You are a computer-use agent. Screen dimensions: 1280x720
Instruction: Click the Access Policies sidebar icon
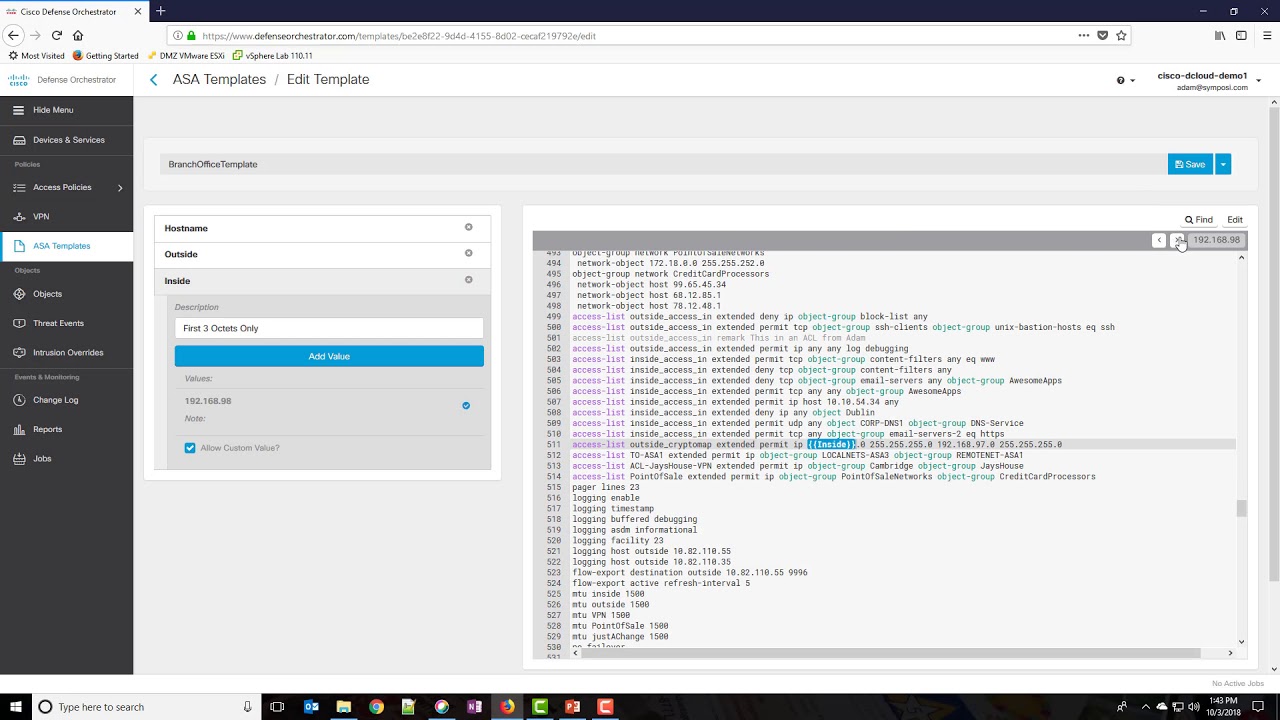click(18, 187)
